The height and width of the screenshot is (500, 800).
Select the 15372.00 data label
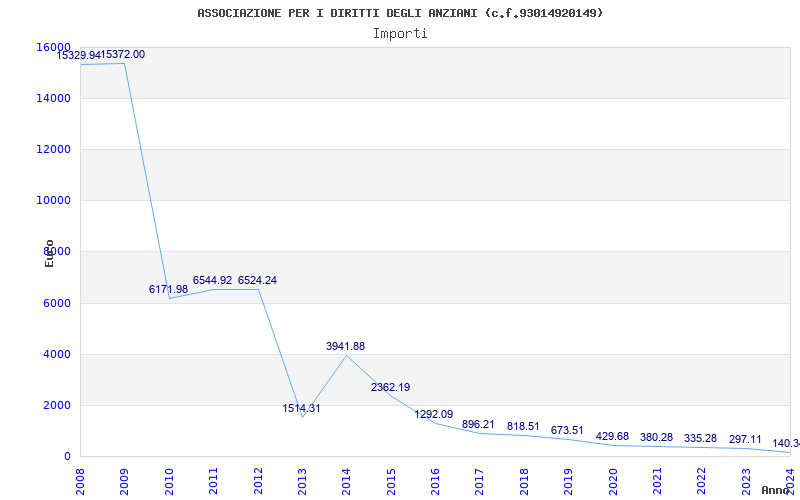click(122, 55)
